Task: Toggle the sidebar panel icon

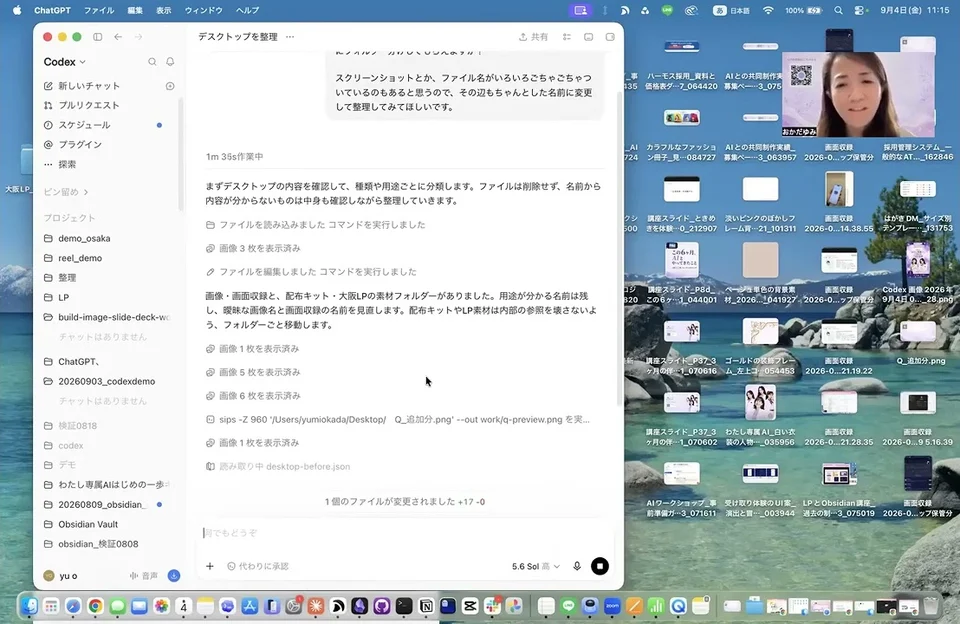Action: [97, 37]
